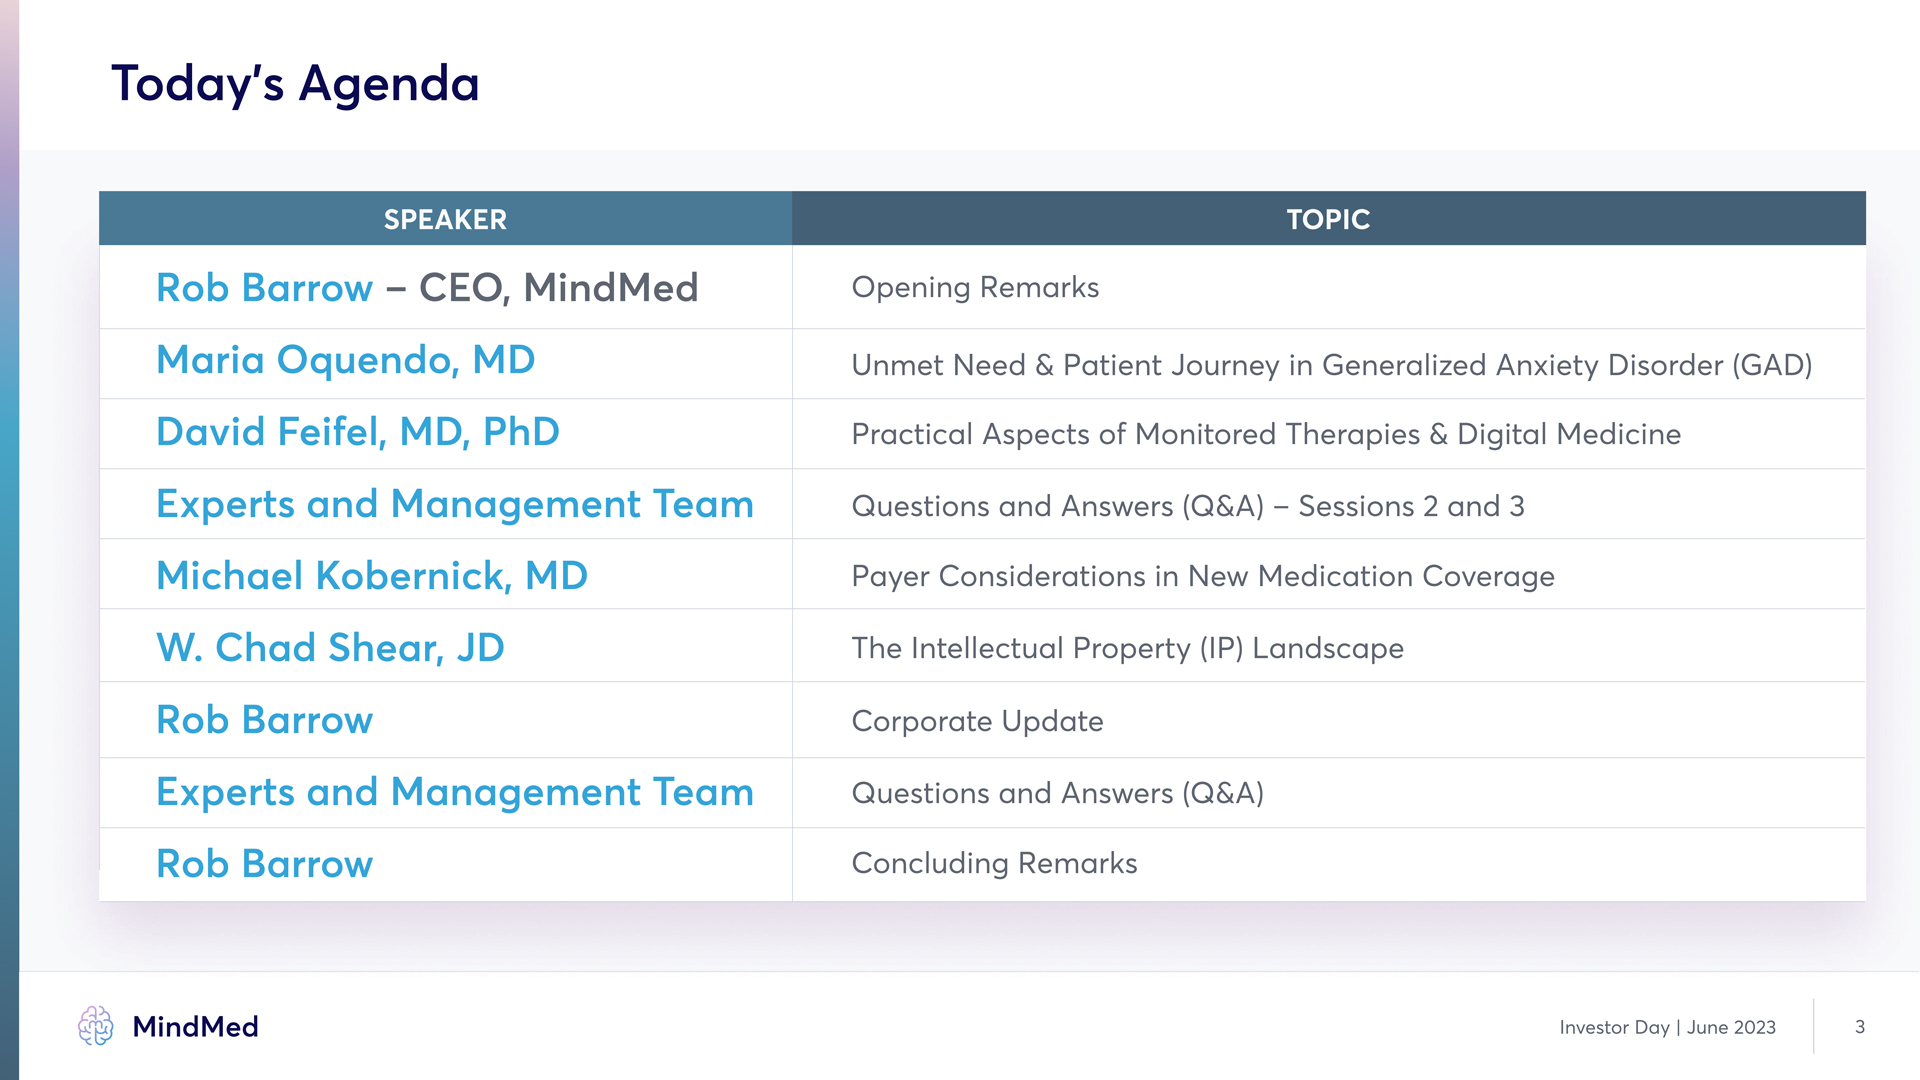Screen dimensions: 1920x1080
Task: Select Payer Considerations in New Medication Coverage
Action: pyautogui.click(x=1203, y=576)
